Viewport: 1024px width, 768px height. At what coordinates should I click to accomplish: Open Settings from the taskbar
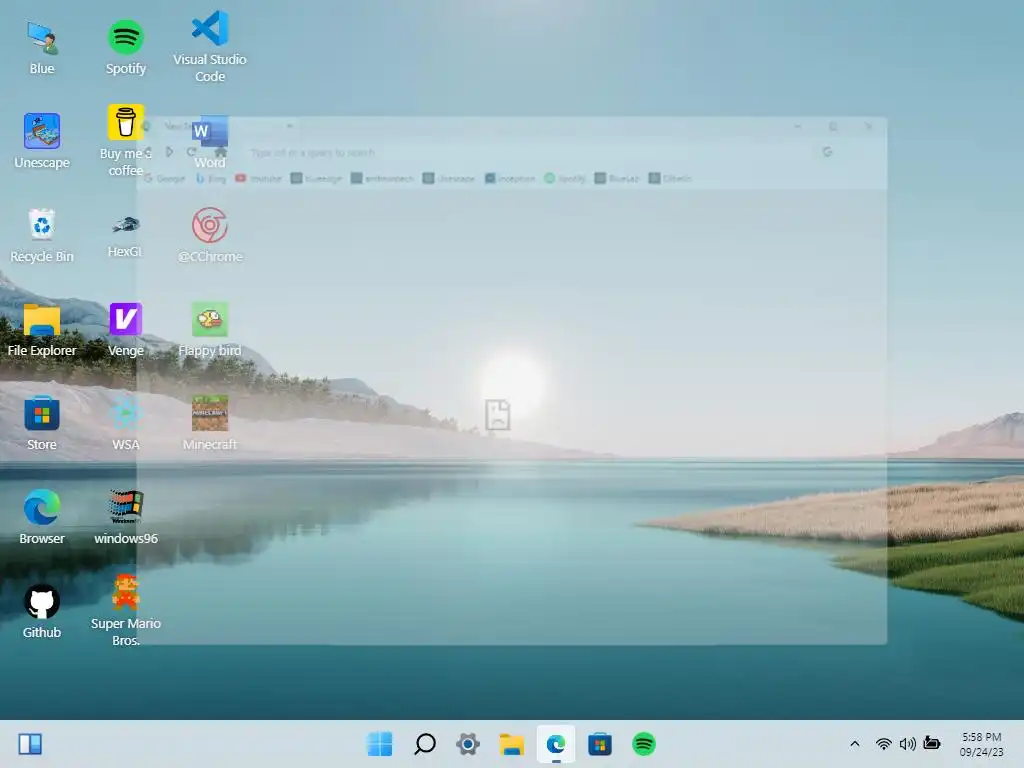point(468,744)
